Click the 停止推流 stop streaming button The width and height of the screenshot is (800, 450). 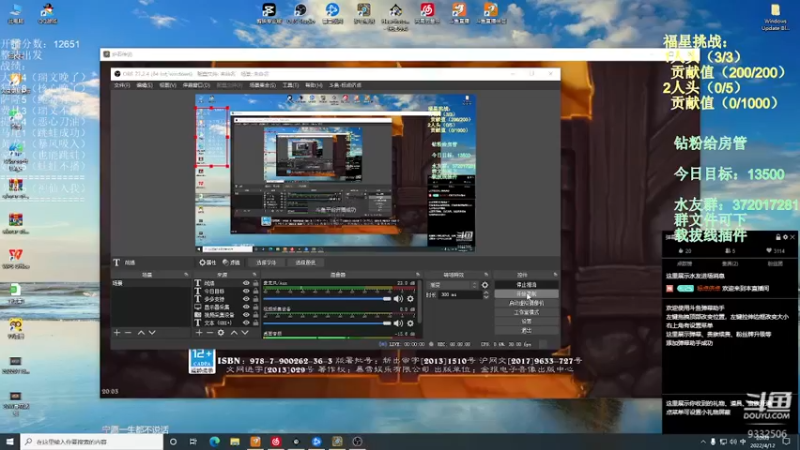527,285
